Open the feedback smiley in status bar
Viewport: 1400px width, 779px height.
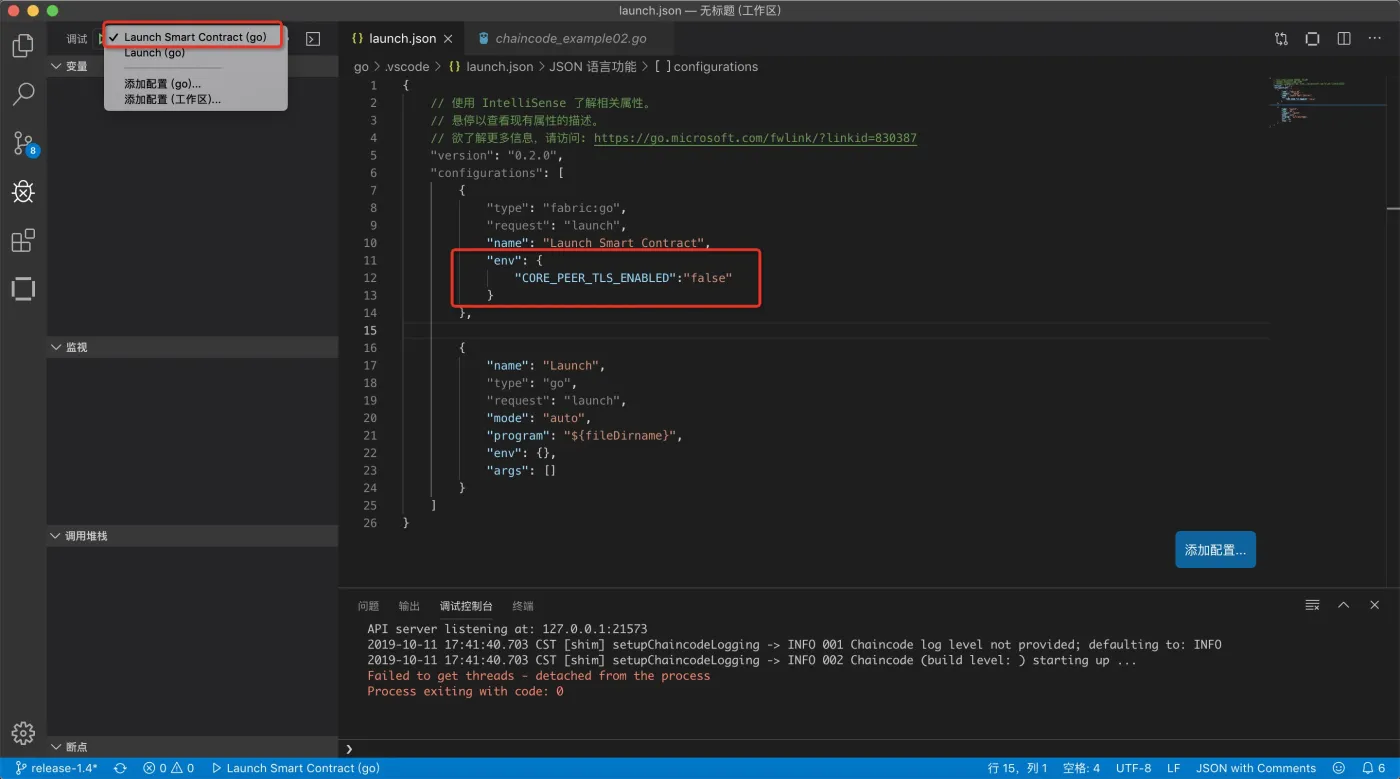tap(1339, 768)
